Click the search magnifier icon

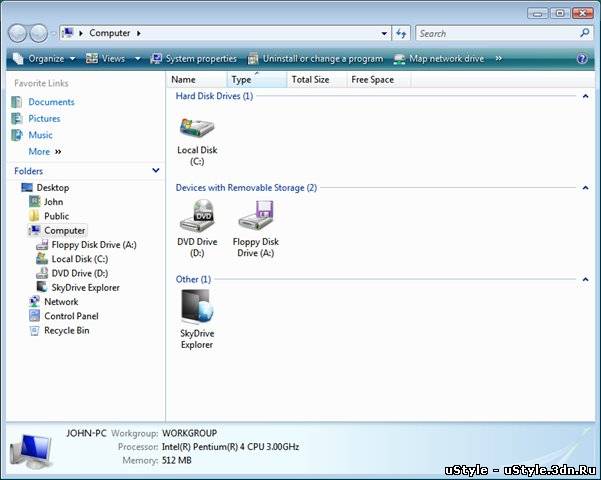pos(585,33)
